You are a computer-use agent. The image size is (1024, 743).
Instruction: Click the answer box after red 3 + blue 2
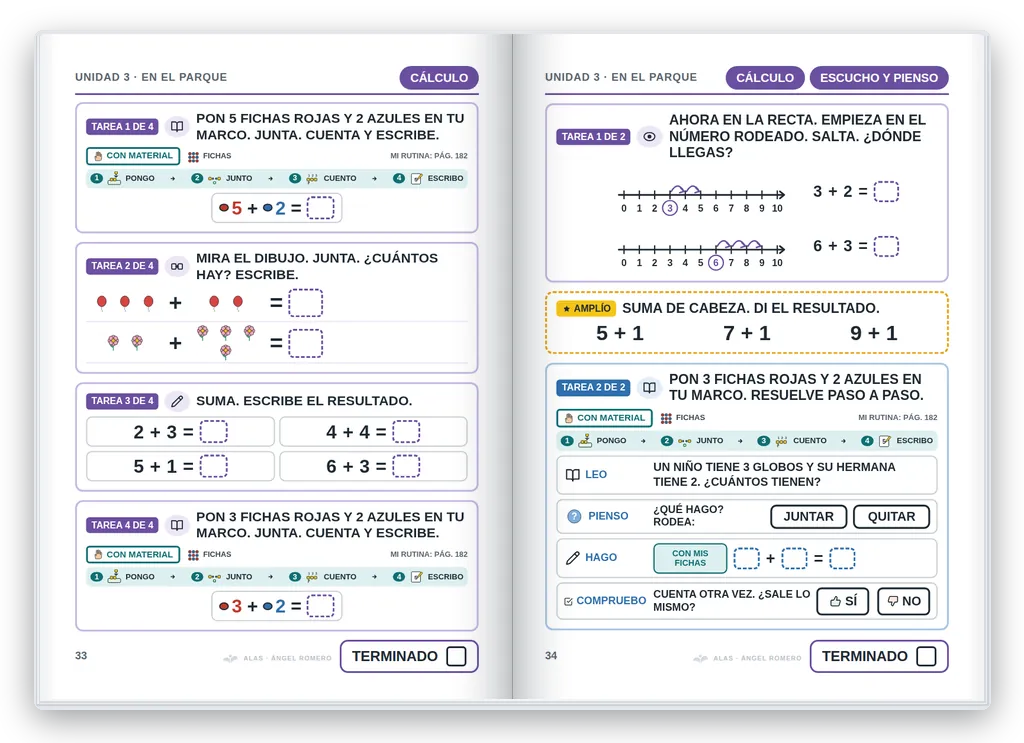320,607
